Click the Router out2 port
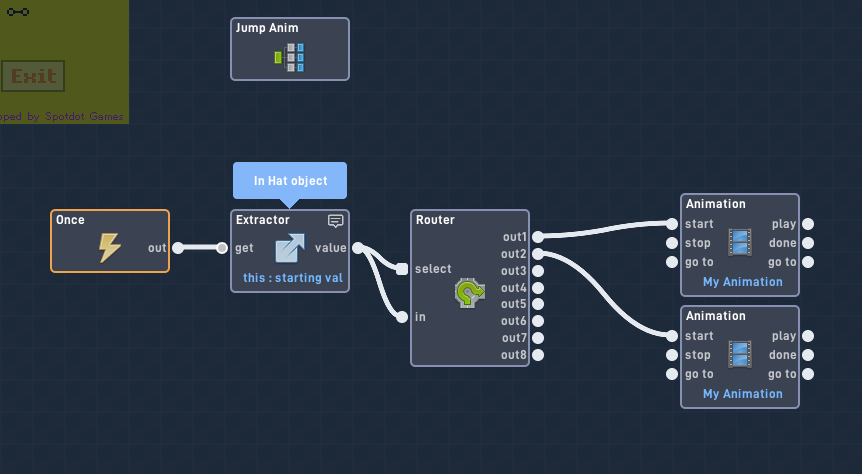 click(538, 253)
